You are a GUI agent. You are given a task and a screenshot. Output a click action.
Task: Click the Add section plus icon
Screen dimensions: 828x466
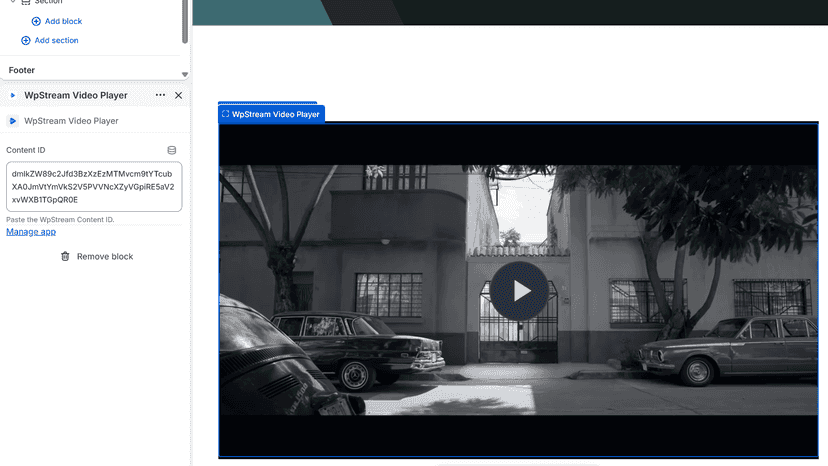(x=25, y=40)
